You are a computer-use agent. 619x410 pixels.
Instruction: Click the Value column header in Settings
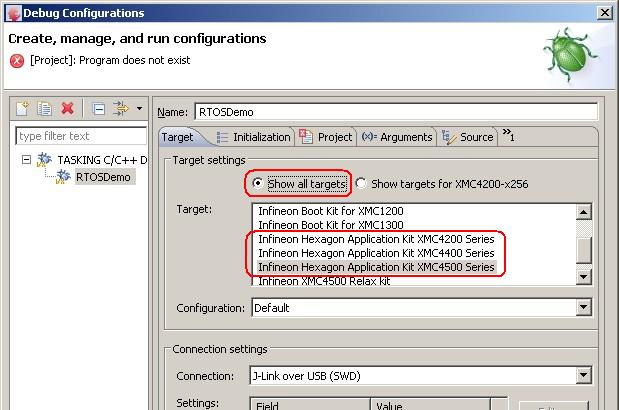(x=430, y=404)
